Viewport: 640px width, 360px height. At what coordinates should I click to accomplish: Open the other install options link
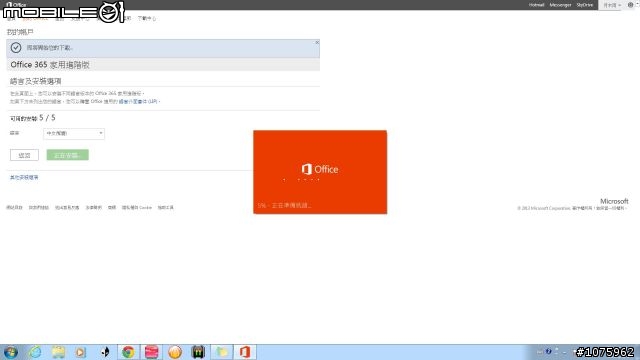[24, 178]
